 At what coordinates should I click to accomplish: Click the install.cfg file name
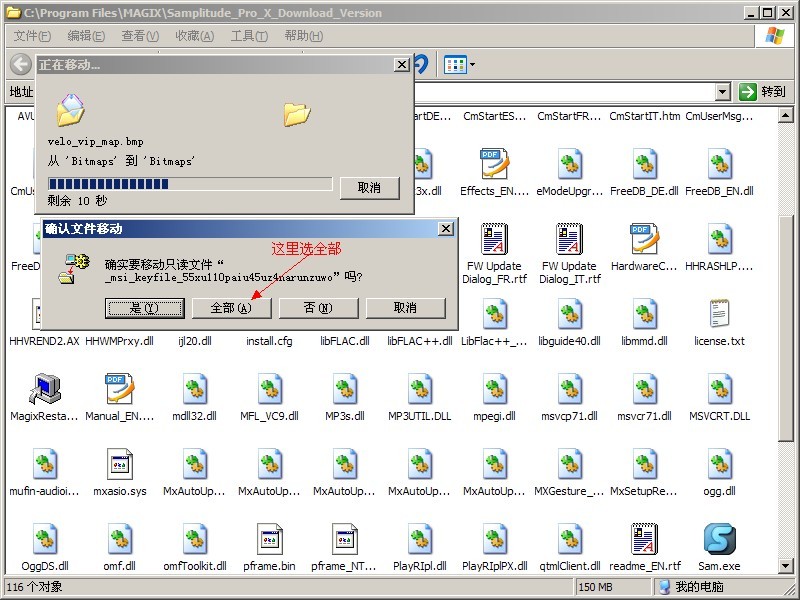click(269, 341)
